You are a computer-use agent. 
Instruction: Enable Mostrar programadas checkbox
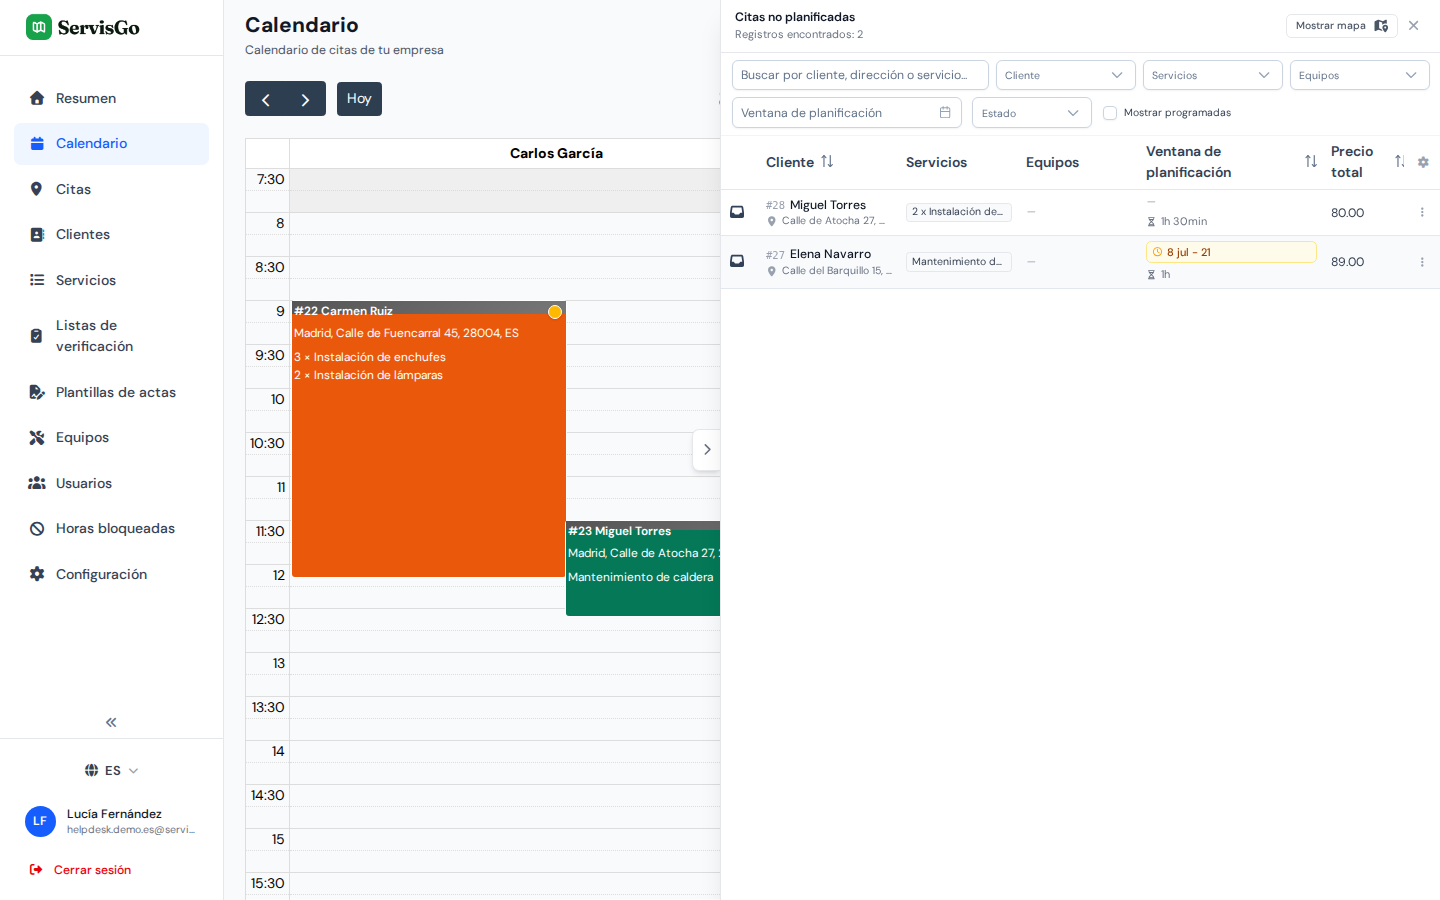coord(1110,113)
